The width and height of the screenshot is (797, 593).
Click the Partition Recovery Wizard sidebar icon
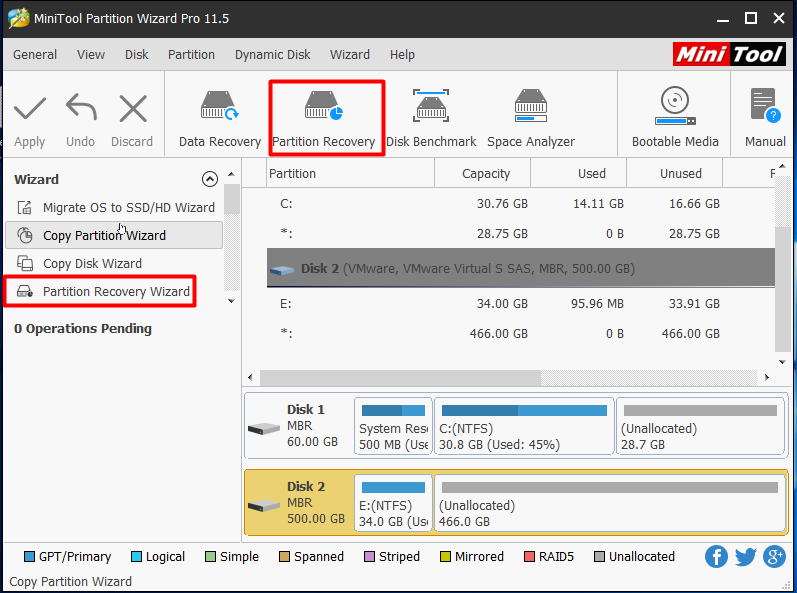[x=25, y=291]
